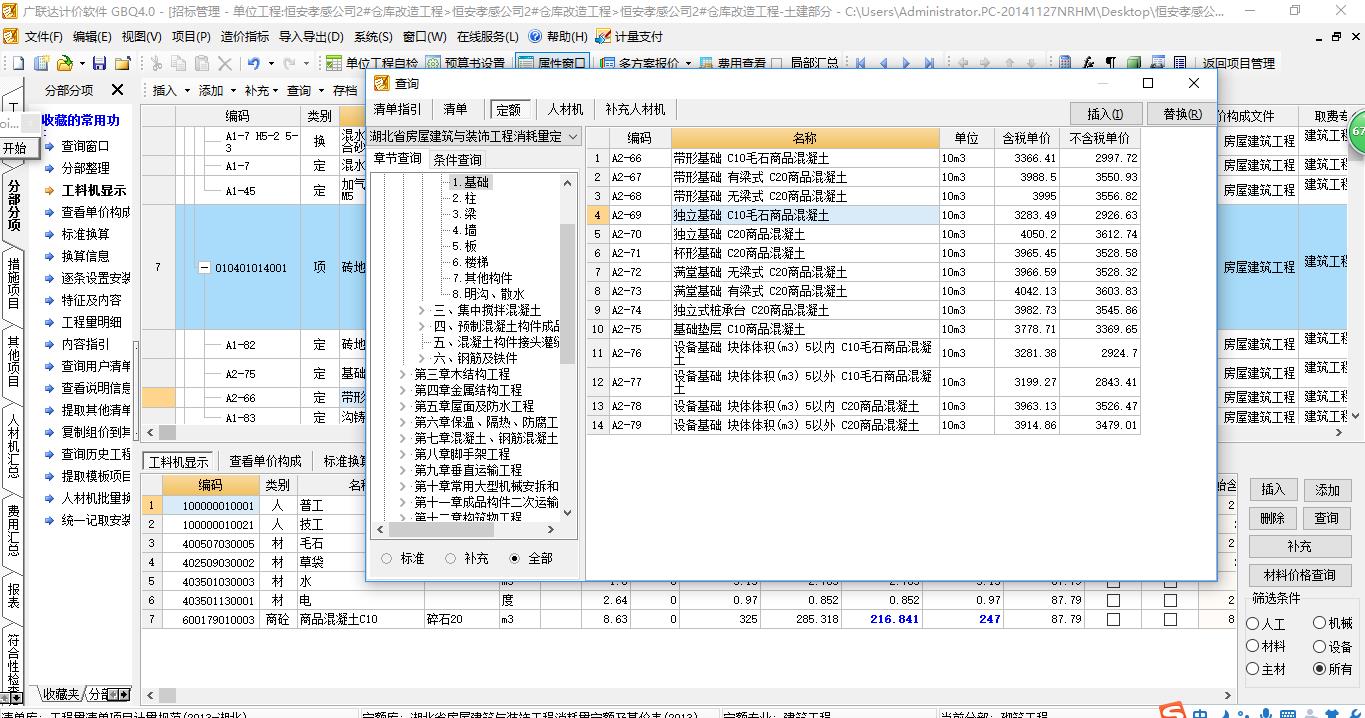Select the 补充 radio button in query dialog
The image size is (1365, 718).
click(x=450, y=559)
